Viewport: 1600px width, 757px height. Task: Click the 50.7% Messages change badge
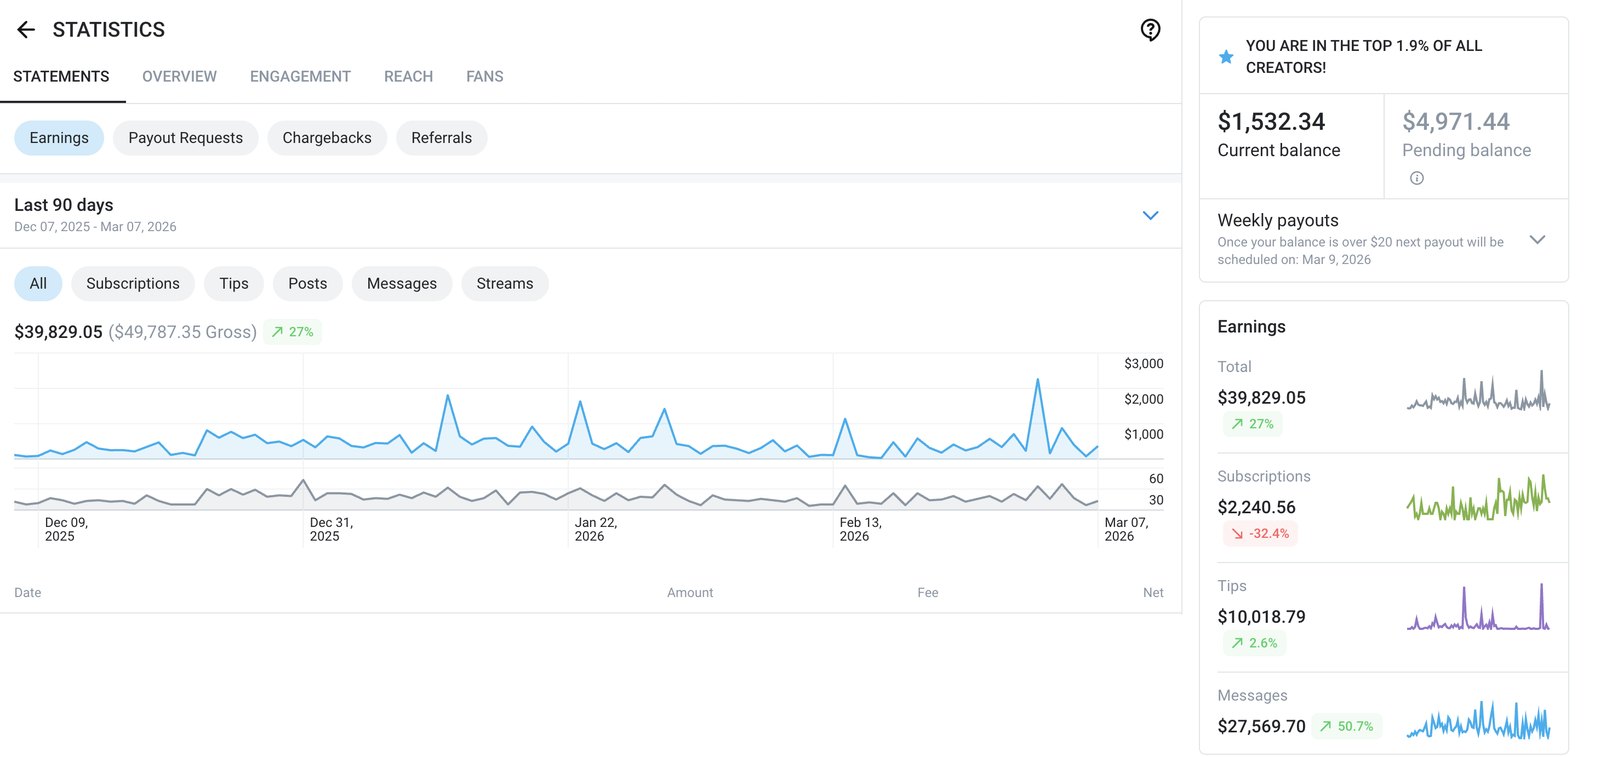[x=1346, y=727]
